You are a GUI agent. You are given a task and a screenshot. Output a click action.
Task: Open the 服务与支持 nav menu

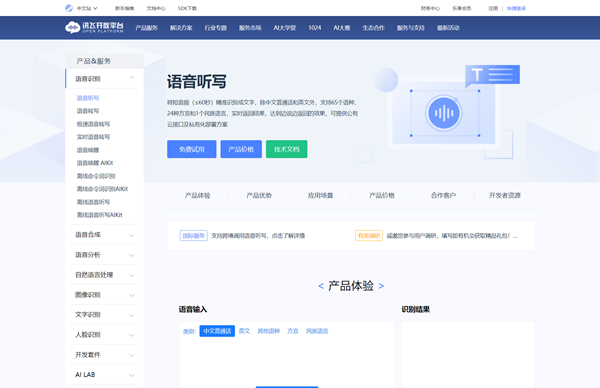411,28
